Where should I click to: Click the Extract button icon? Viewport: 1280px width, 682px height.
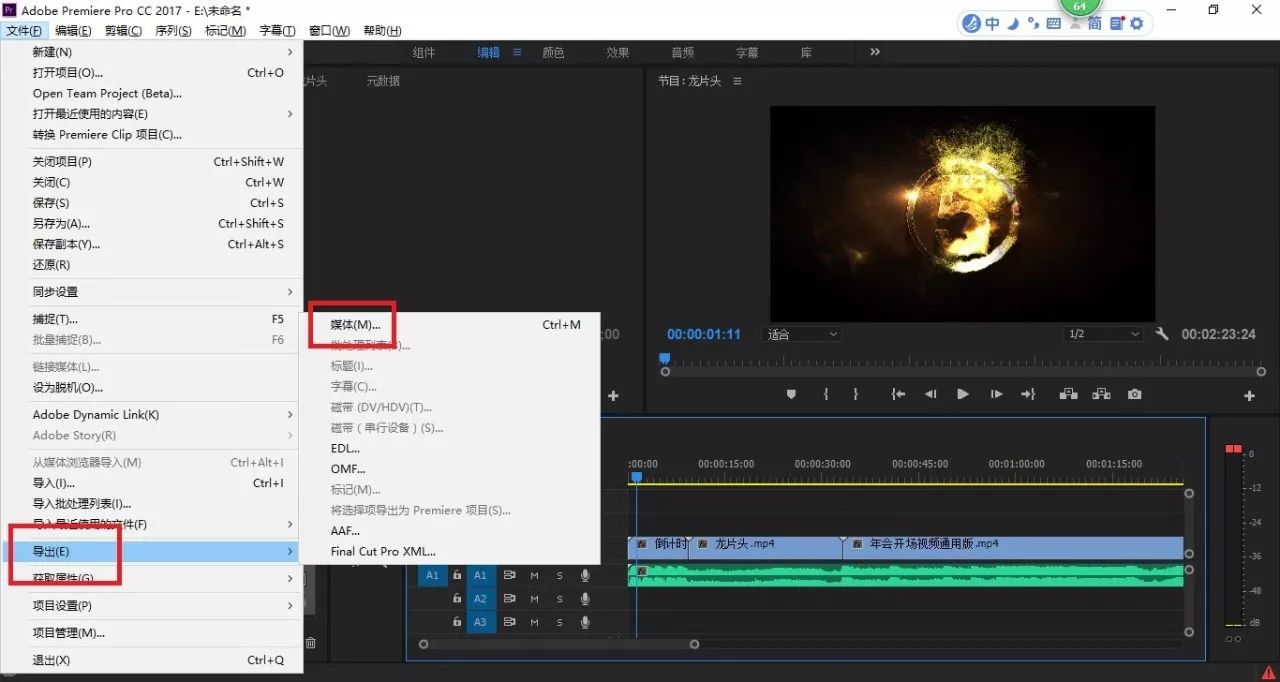coord(1101,395)
